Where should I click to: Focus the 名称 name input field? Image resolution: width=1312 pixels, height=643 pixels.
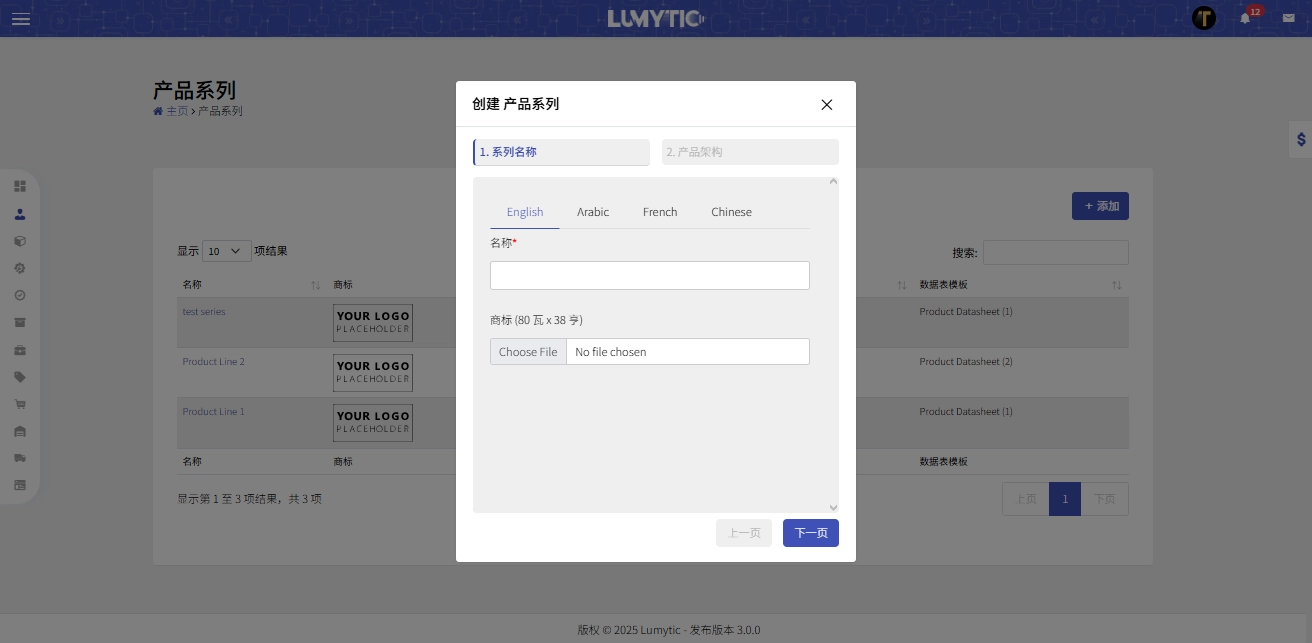point(649,276)
